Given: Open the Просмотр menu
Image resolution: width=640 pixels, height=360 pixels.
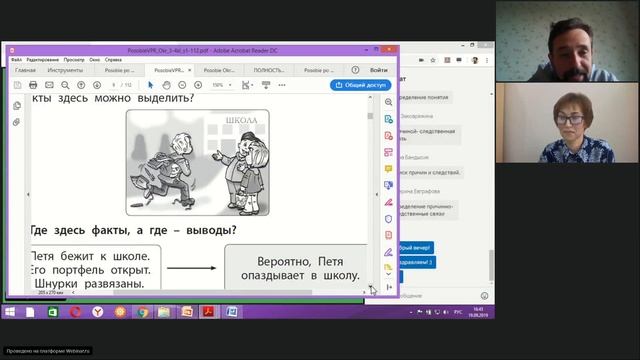Looking at the screenshot, I should coord(74,60).
